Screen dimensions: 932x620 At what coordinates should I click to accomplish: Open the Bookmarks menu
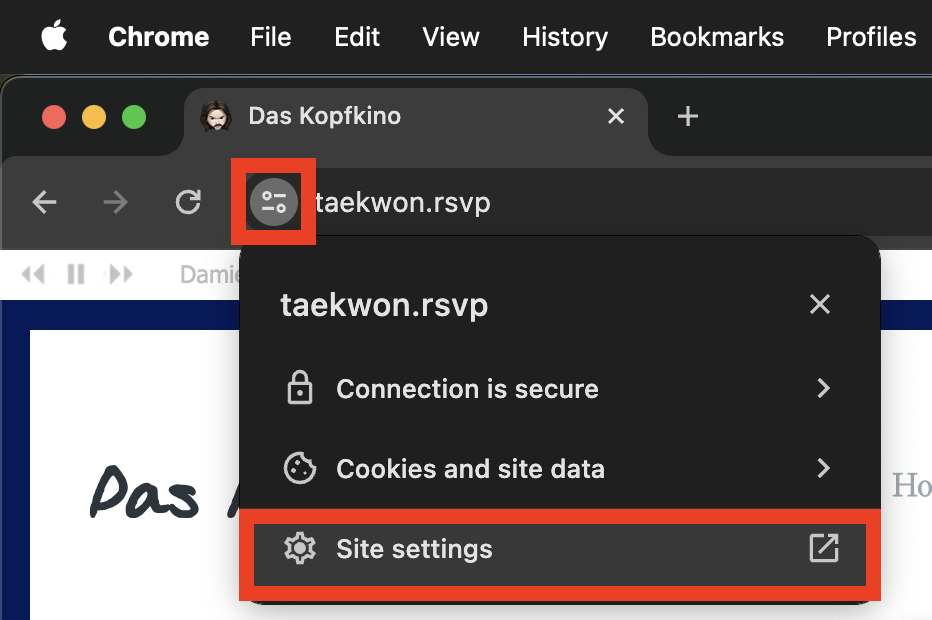pos(717,37)
